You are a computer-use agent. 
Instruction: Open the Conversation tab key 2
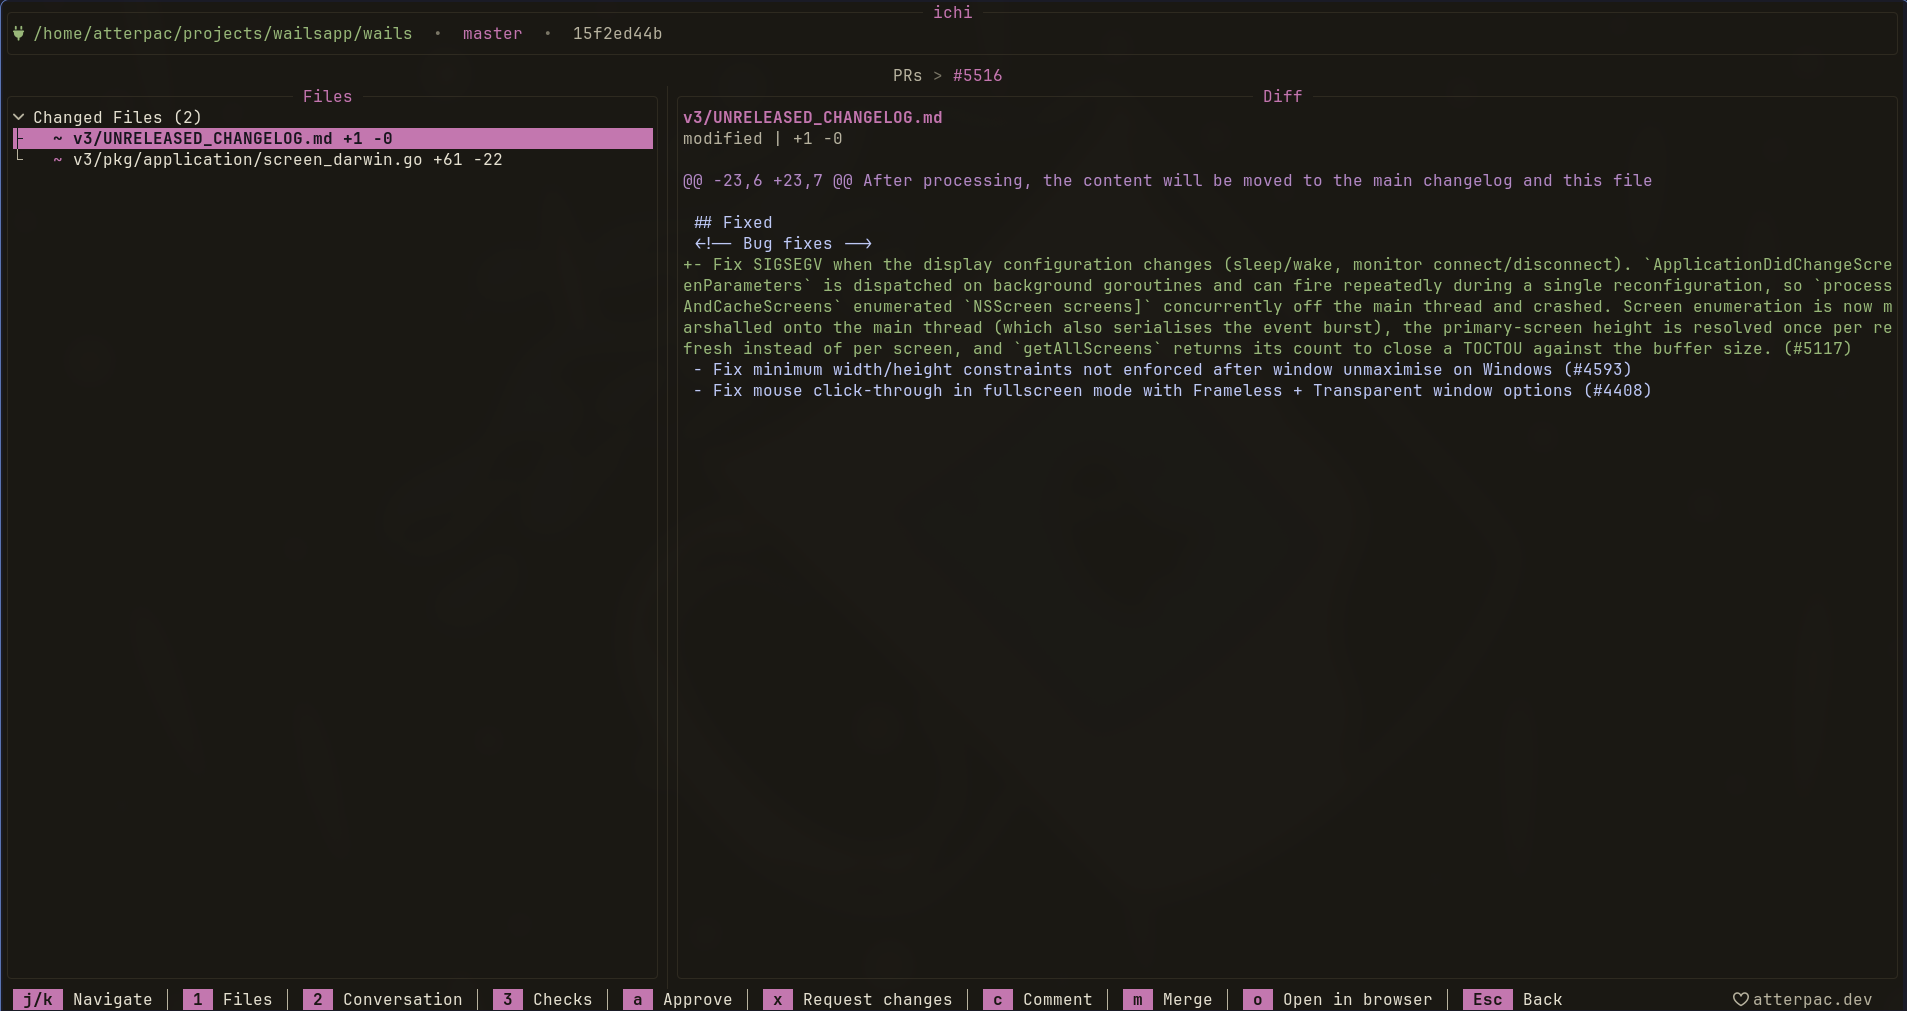[x=318, y=999]
